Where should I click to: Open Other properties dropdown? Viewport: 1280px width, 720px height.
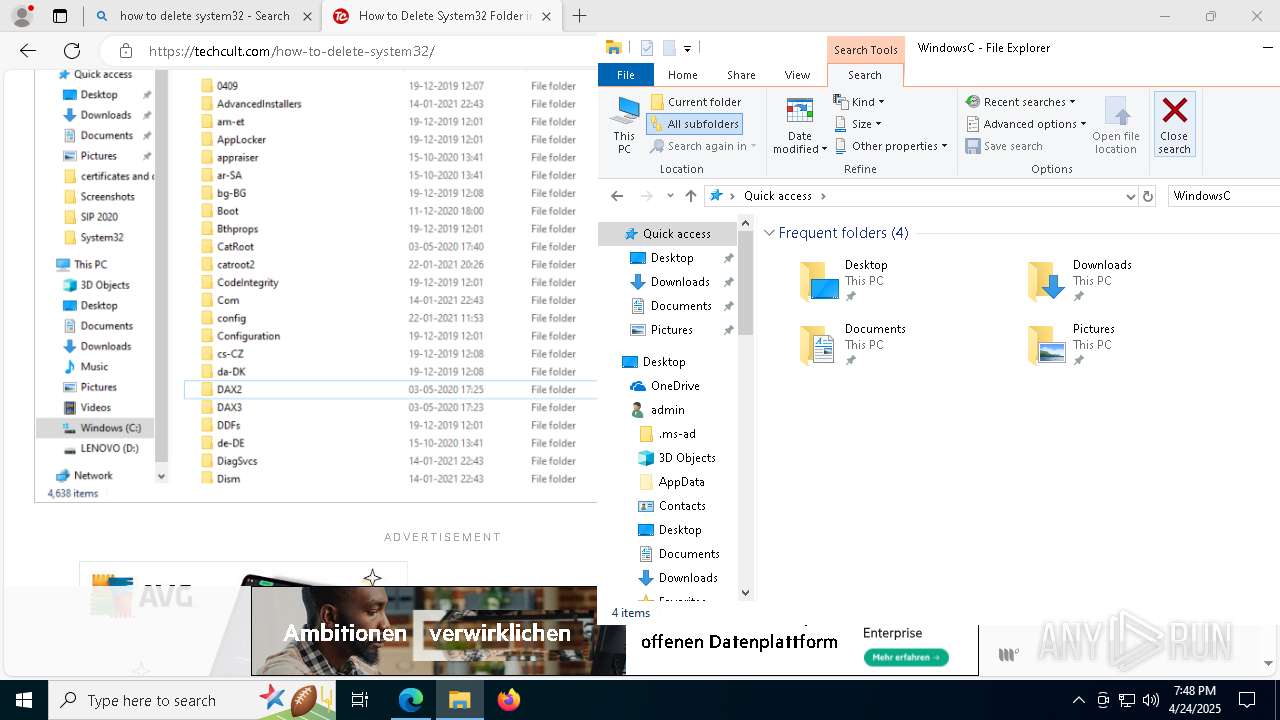pos(891,146)
